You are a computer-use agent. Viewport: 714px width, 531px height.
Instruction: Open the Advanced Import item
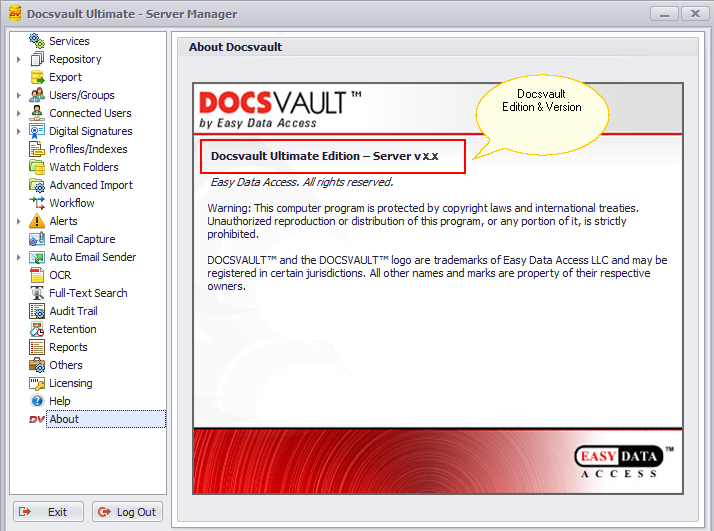click(90, 185)
